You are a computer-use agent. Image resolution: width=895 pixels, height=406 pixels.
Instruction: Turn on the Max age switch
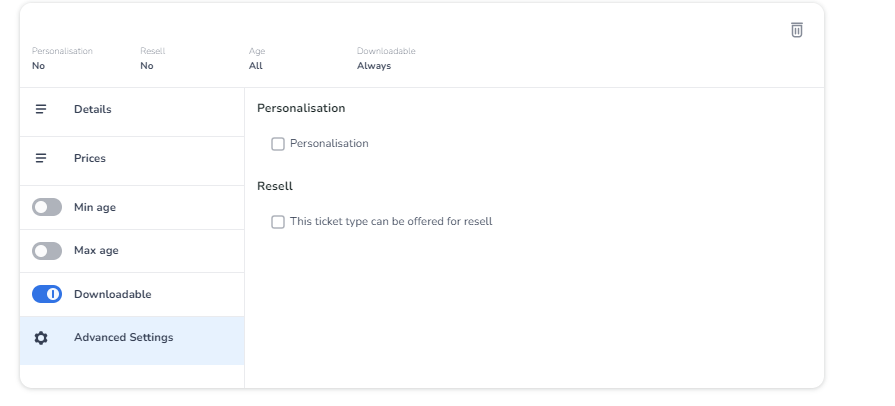(47, 250)
